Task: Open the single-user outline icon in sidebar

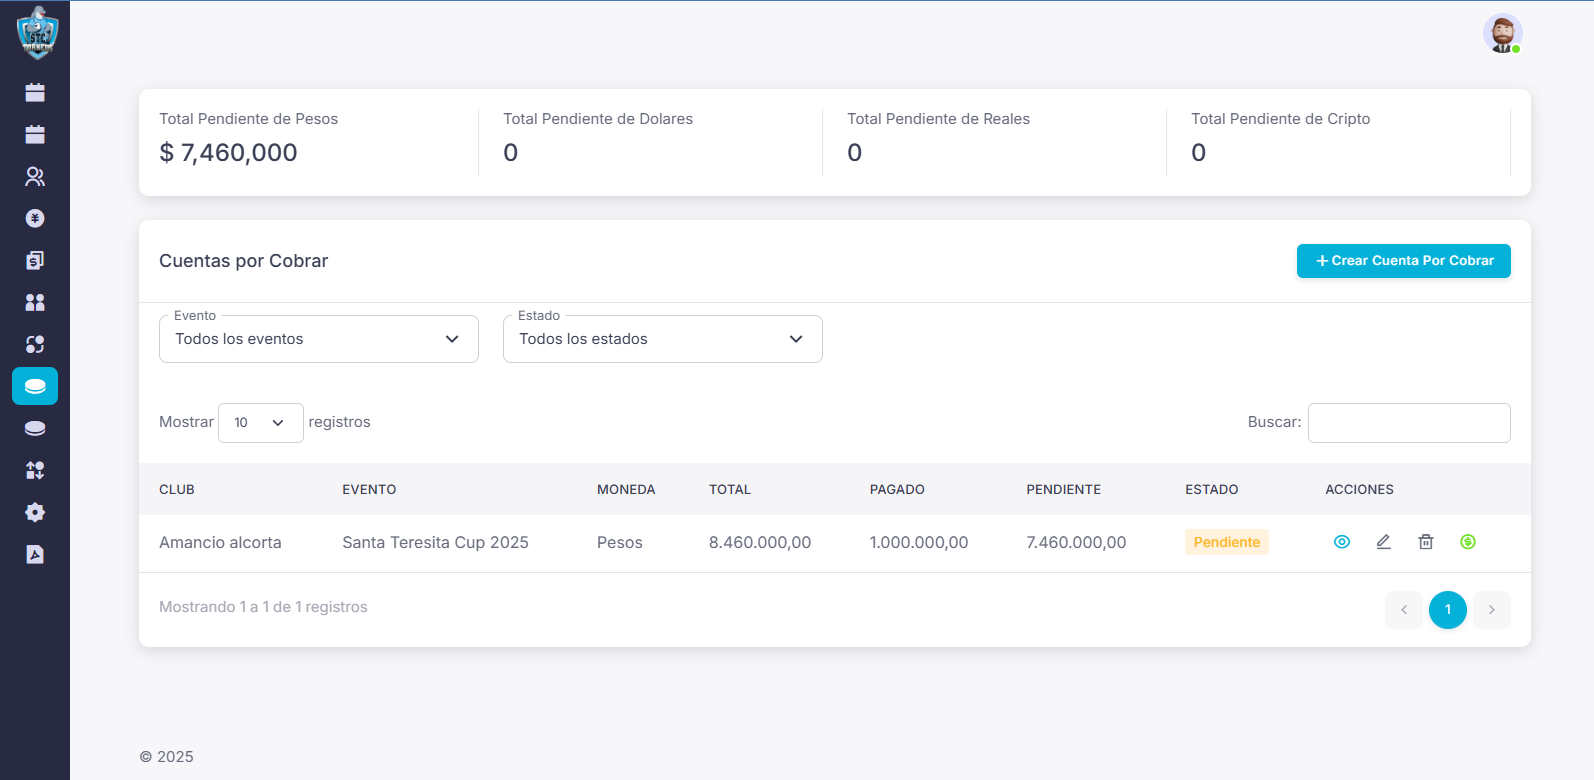Action: (35, 176)
